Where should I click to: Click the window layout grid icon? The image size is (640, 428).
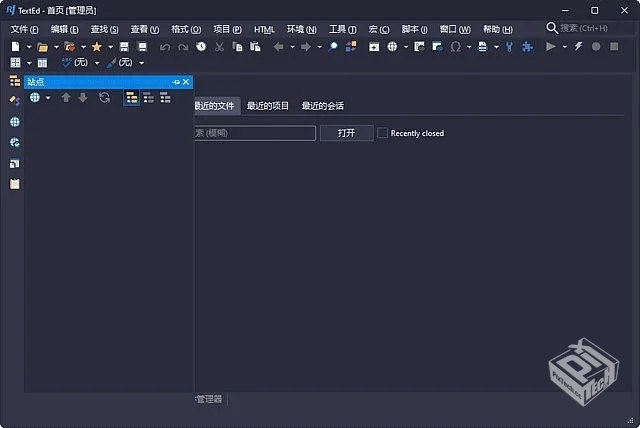pos(16,63)
